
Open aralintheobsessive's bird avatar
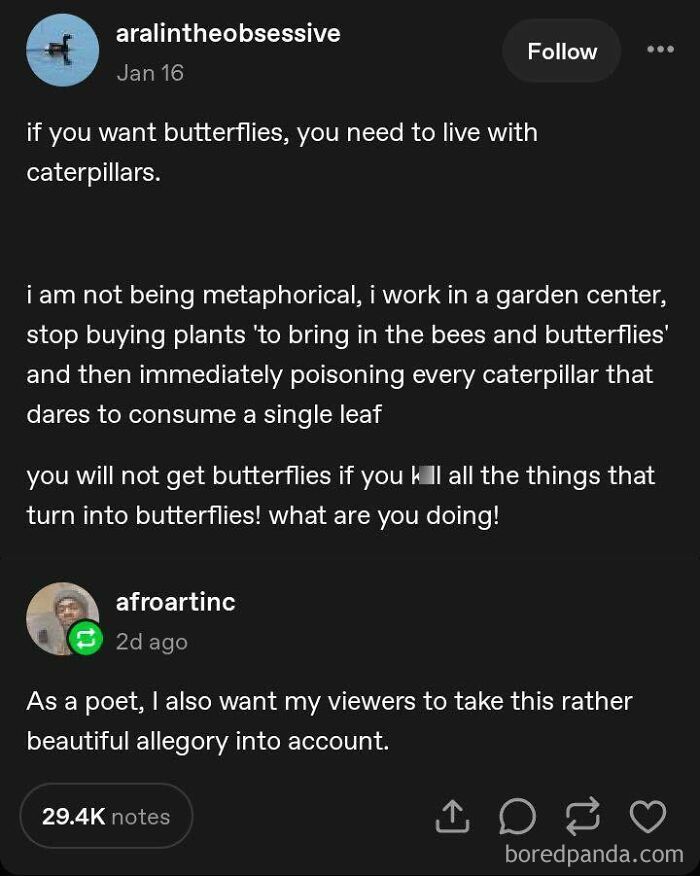(62, 50)
